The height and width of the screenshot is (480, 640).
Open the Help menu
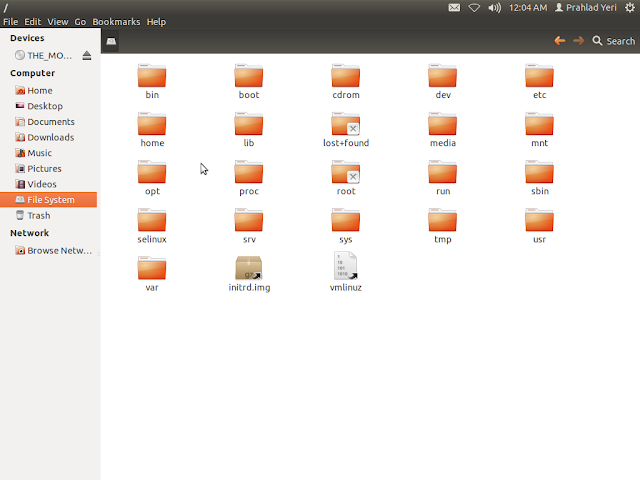coord(156,22)
